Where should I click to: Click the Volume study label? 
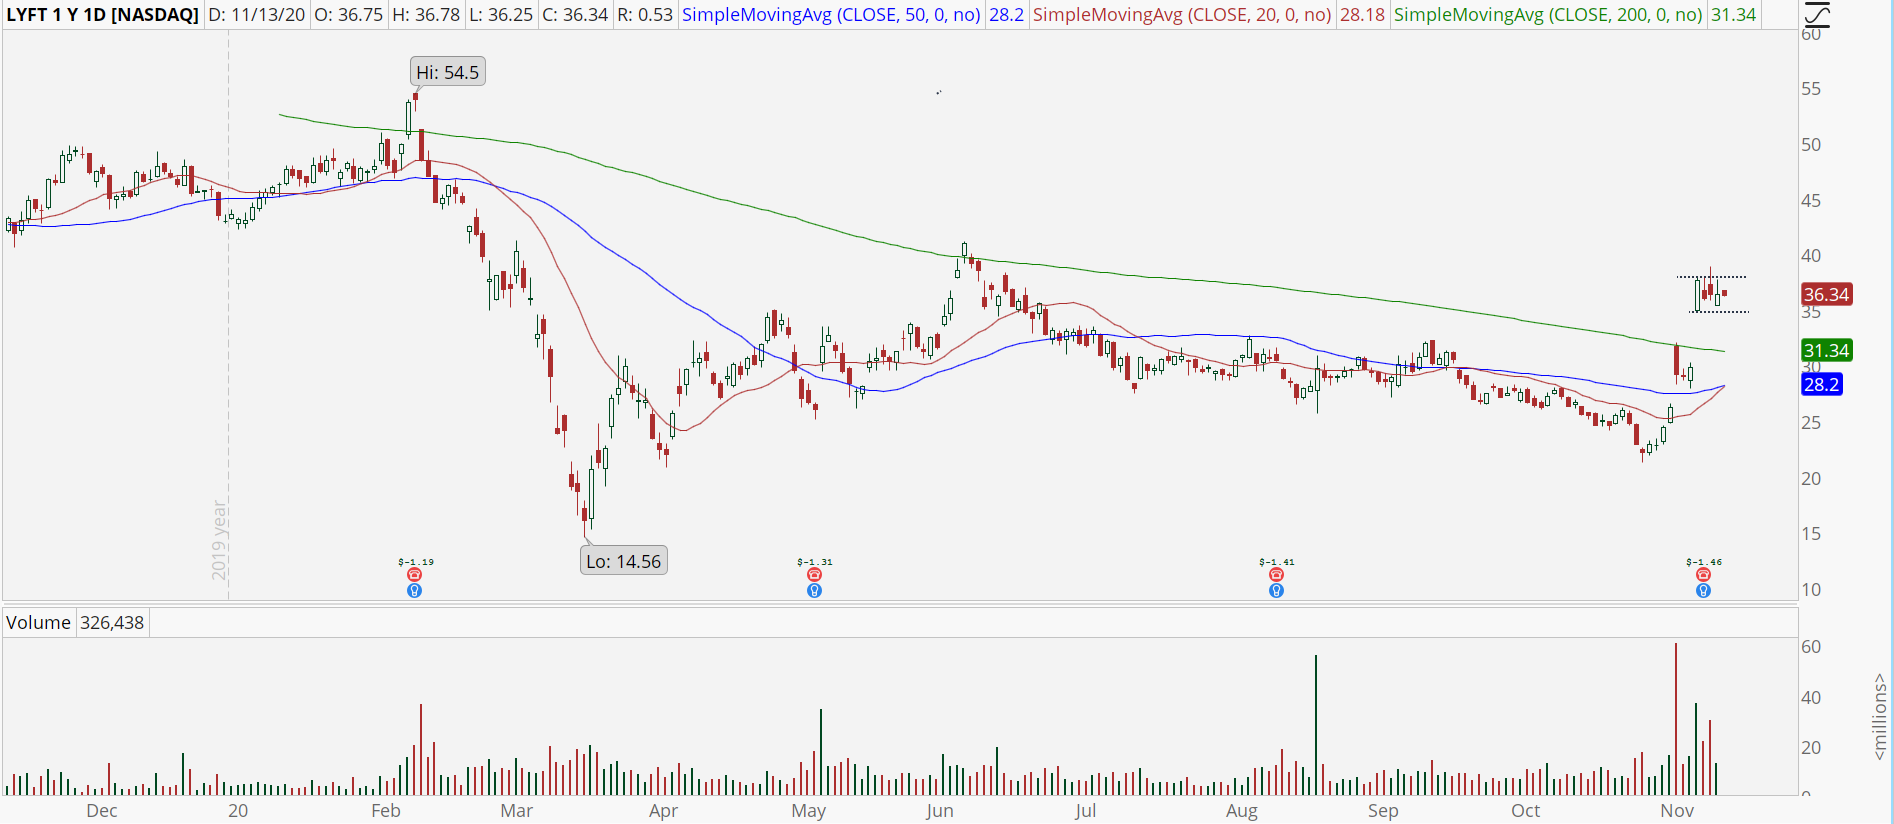(38, 622)
